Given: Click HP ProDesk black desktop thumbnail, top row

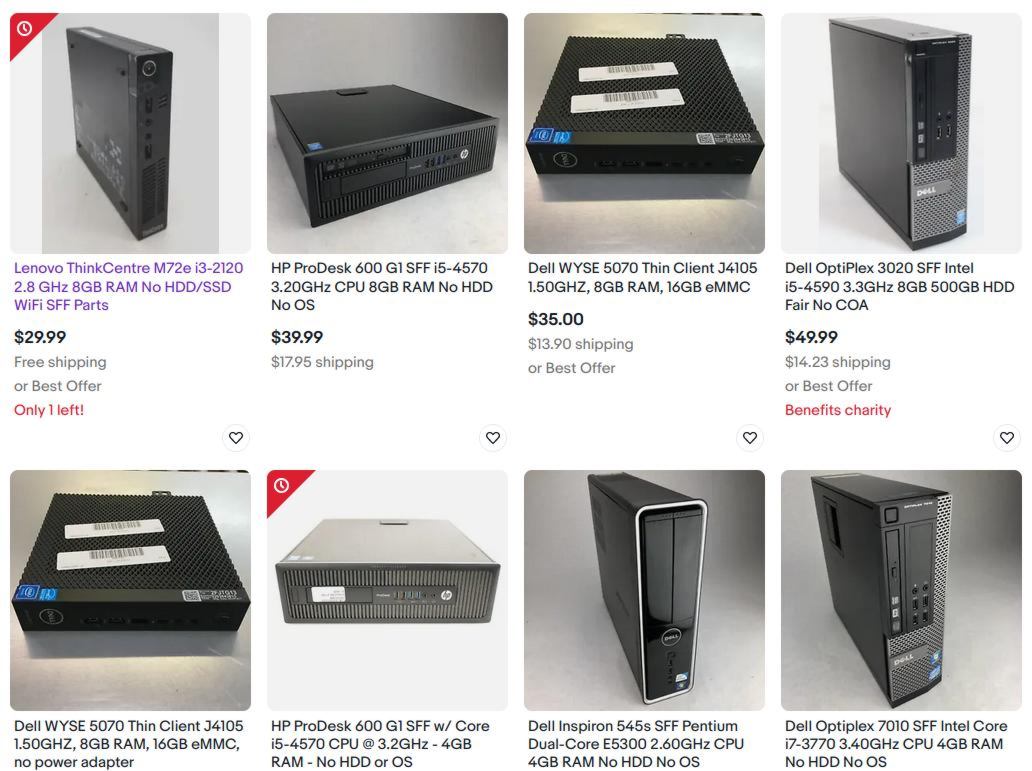Looking at the screenshot, I should [x=387, y=133].
